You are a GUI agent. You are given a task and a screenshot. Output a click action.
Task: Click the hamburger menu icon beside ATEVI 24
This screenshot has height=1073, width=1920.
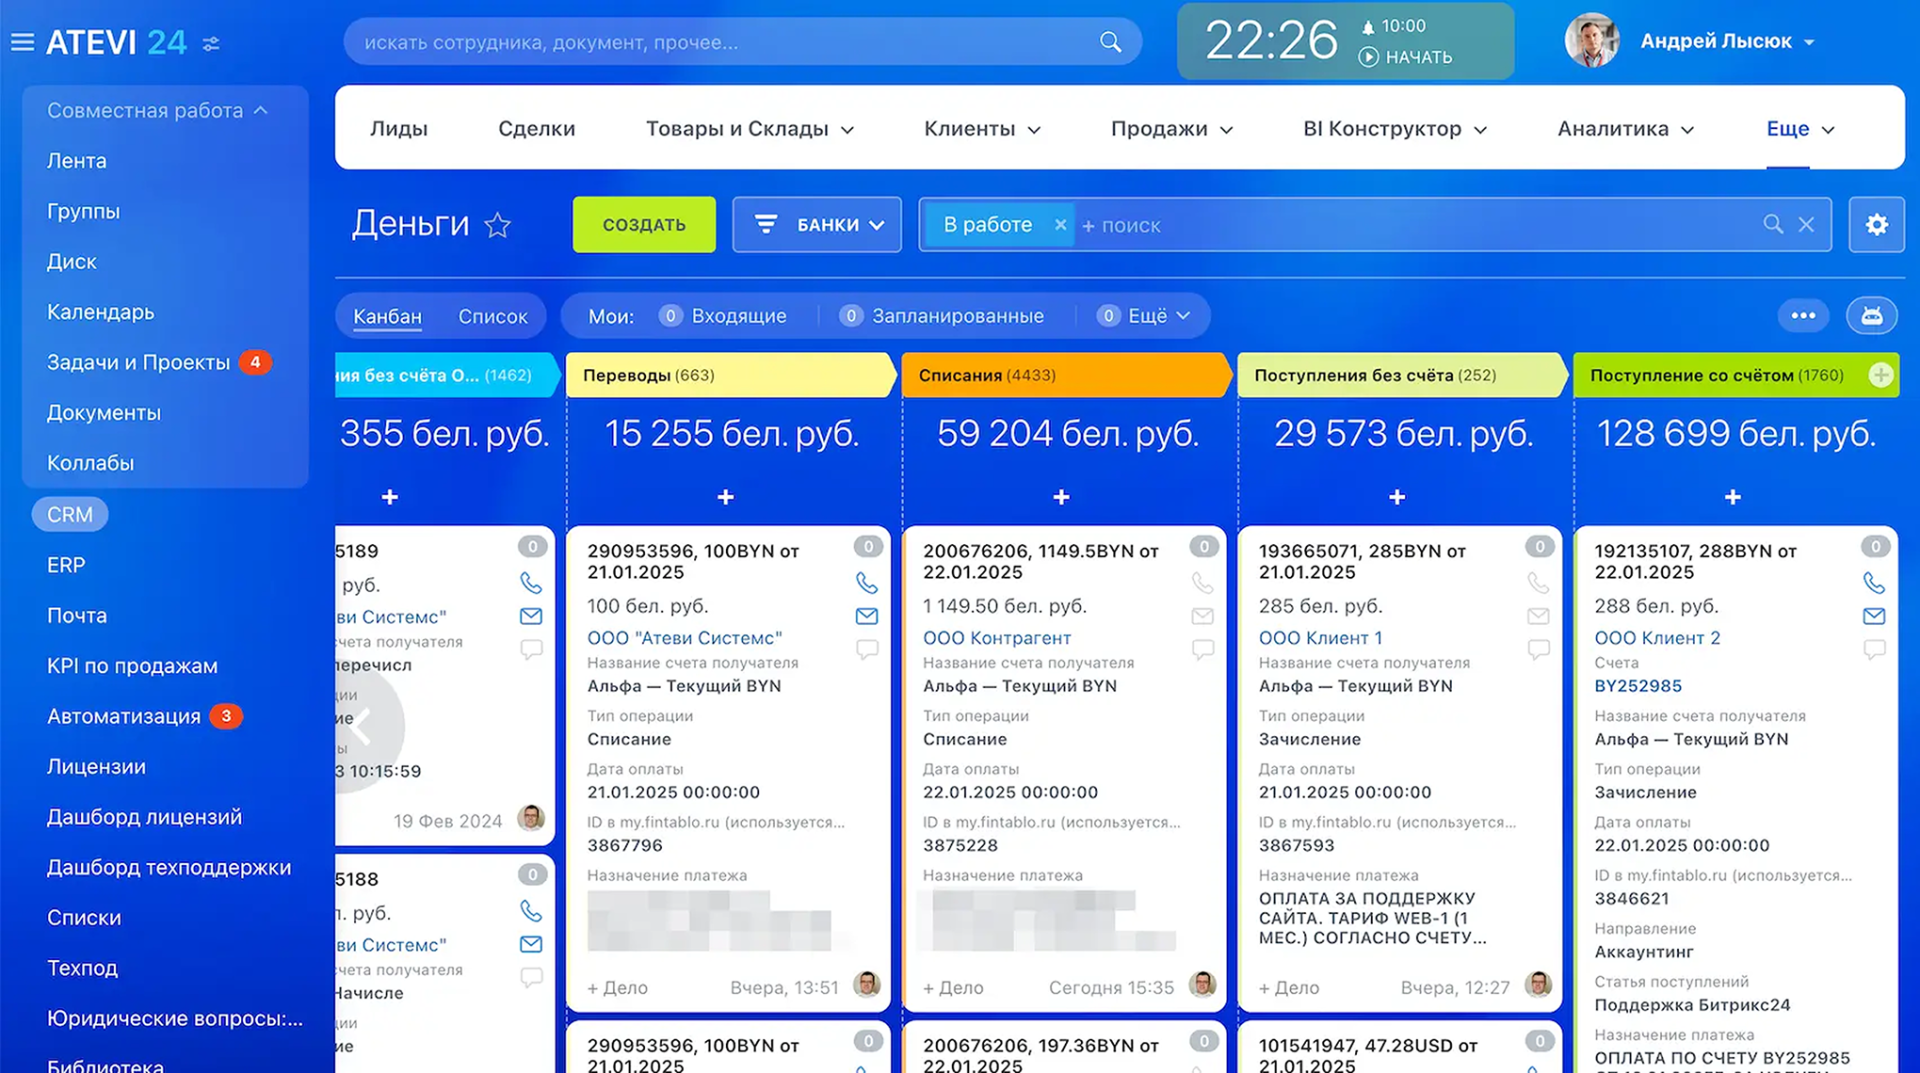coord(22,42)
